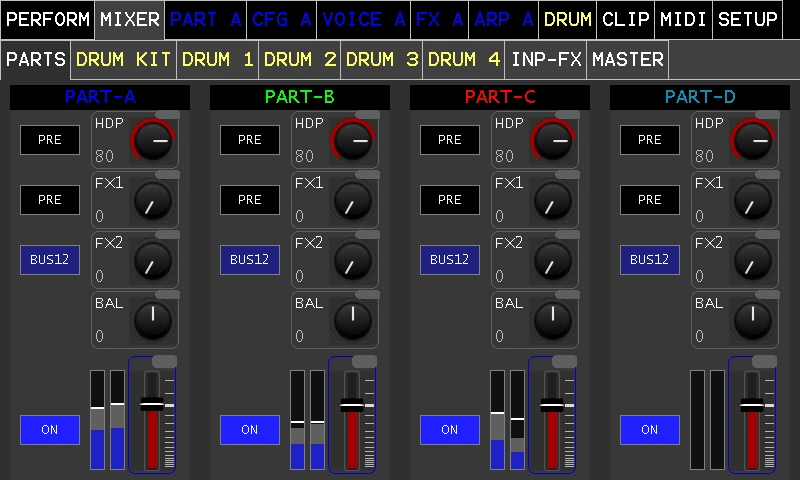
Task: Click PART-B FX1 send knob
Action: pyautogui.click(x=353, y=201)
